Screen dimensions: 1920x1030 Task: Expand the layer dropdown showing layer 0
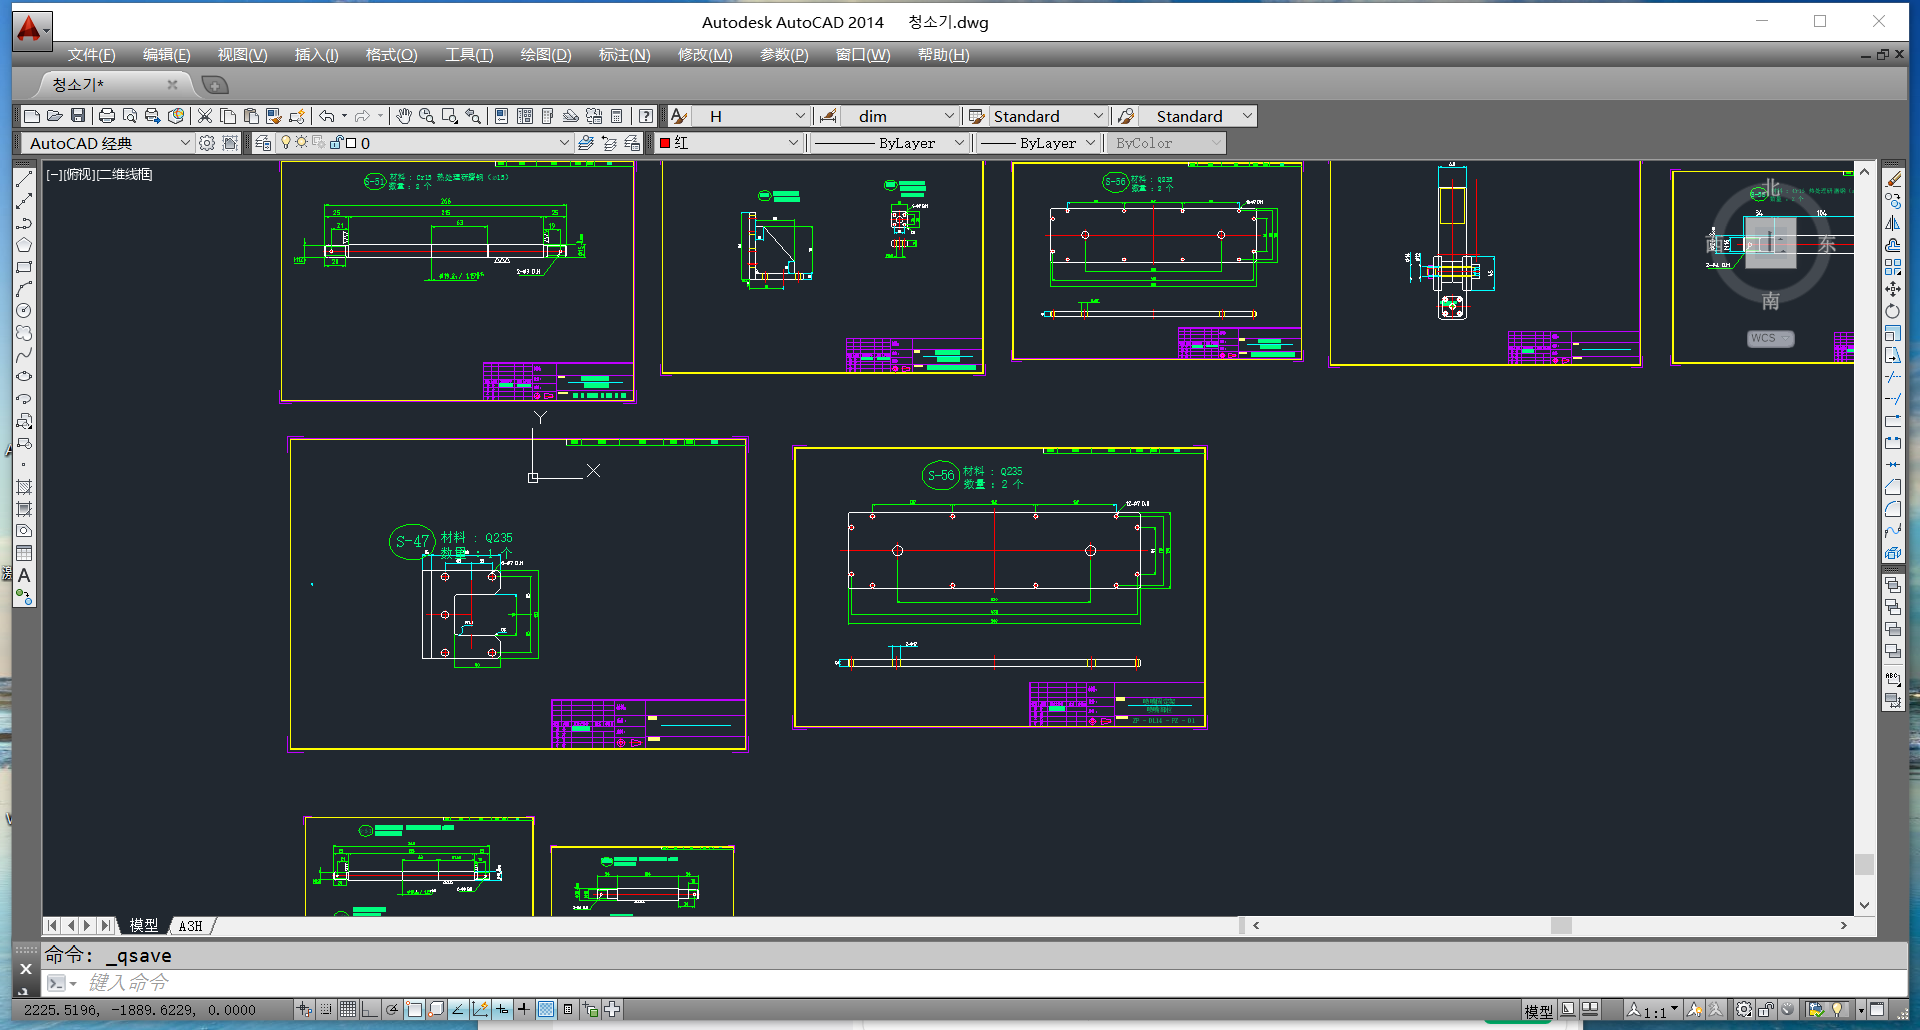click(x=425, y=143)
